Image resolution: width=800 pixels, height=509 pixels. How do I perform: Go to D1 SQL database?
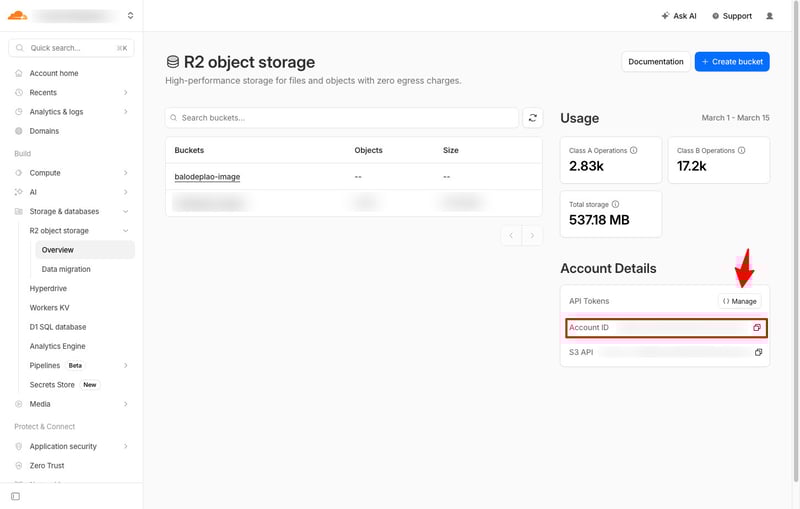(58, 327)
